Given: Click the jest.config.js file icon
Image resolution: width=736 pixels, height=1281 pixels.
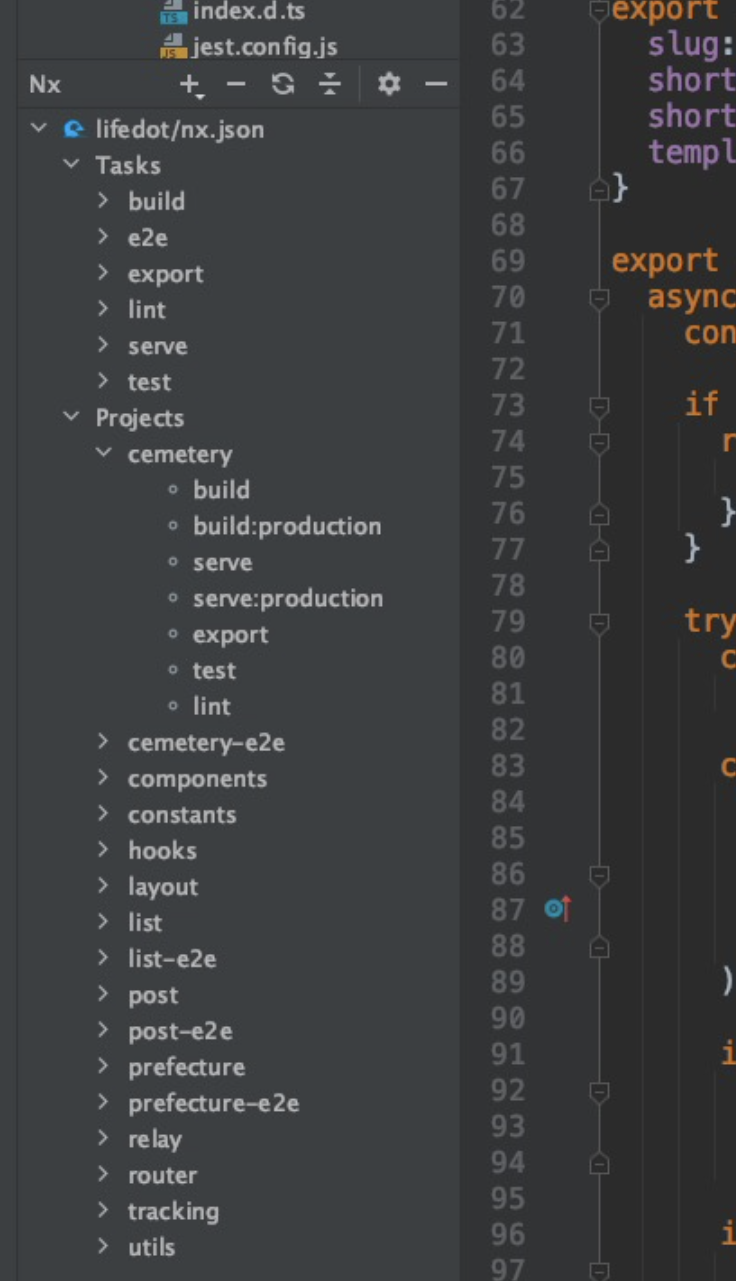Looking at the screenshot, I should tap(174, 47).
